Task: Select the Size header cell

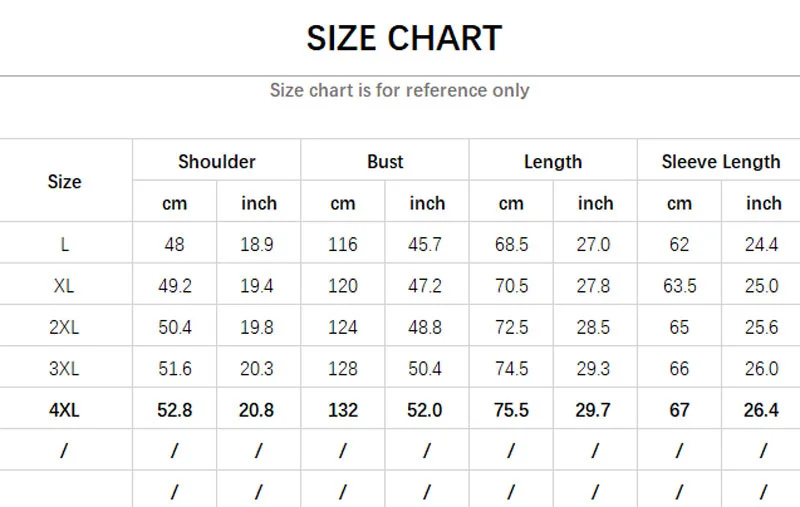Action: click(x=64, y=182)
